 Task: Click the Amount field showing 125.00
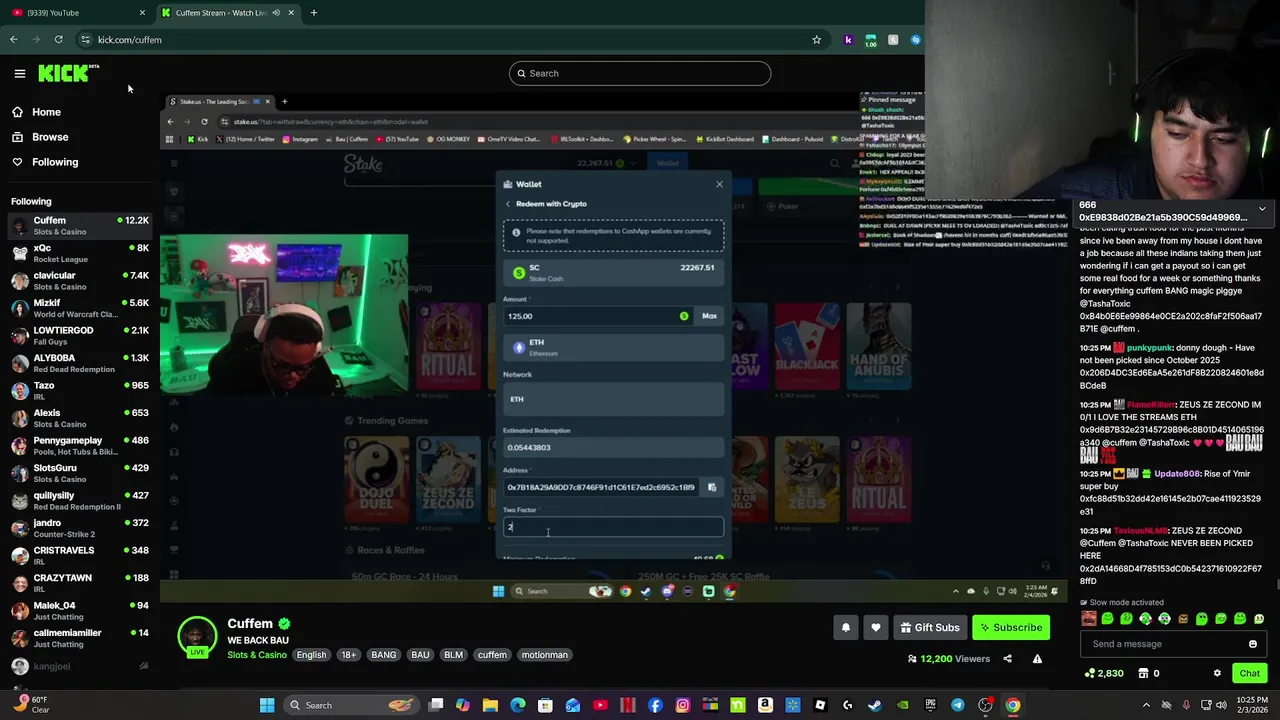point(598,316)
